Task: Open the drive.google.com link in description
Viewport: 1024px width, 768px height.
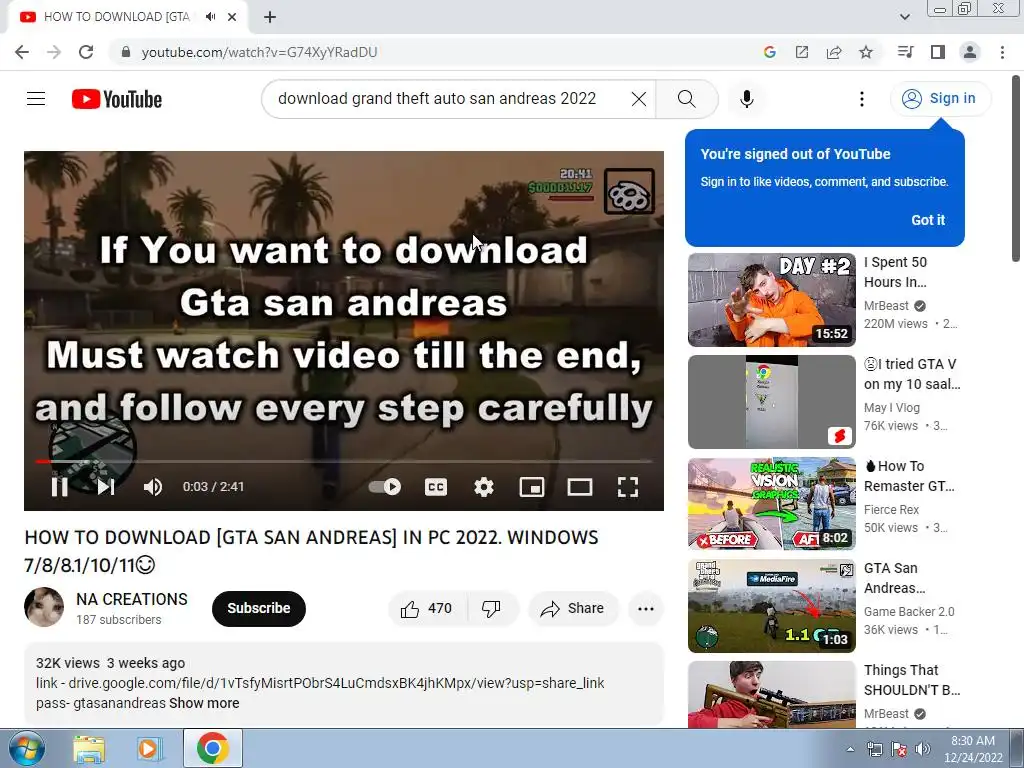Action: (336, 683)
